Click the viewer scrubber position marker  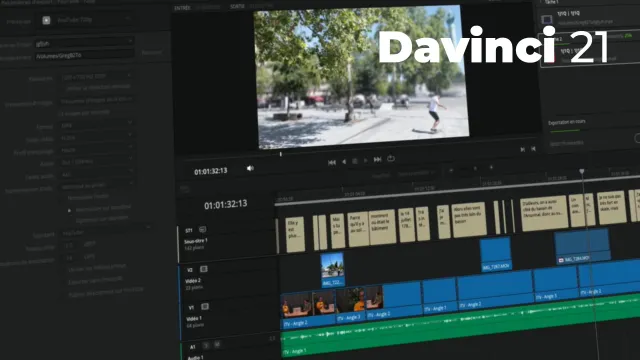[x=280, y=154]
